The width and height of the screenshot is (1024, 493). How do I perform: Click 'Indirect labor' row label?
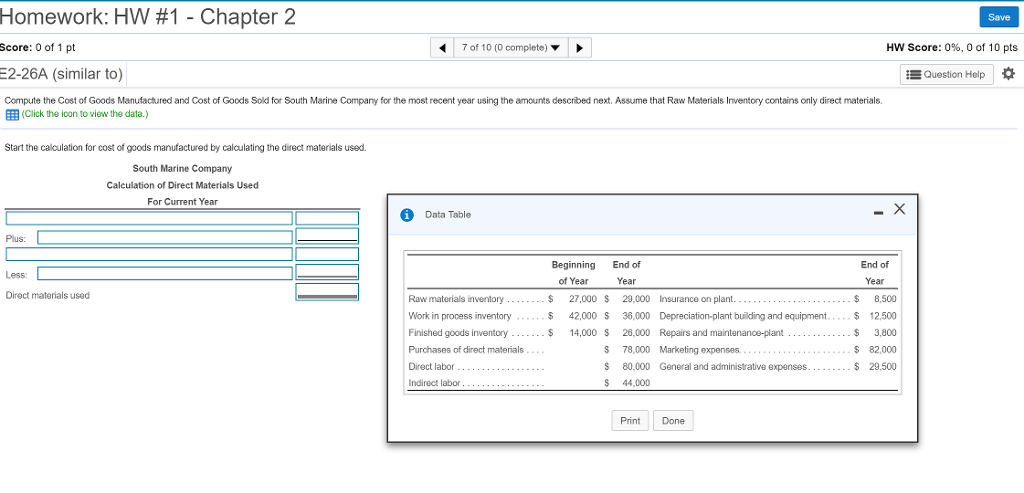(x=434, y=383)
